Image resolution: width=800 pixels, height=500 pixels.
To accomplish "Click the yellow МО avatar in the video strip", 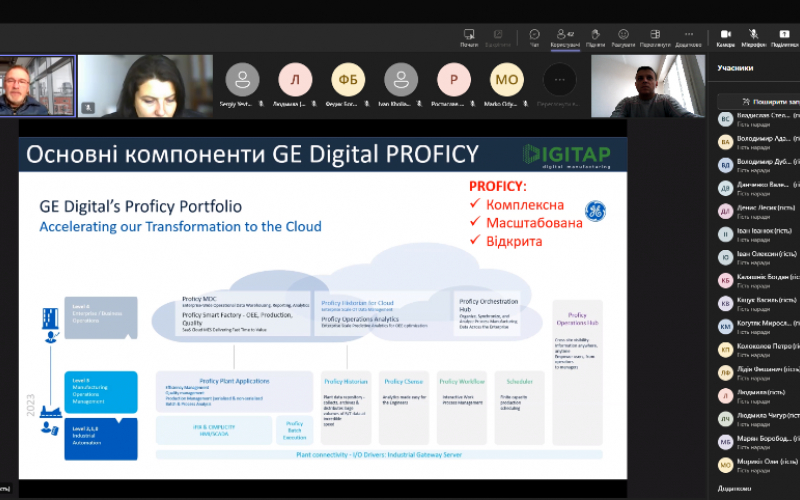I will pyautogui.click(x=507, y=80).
